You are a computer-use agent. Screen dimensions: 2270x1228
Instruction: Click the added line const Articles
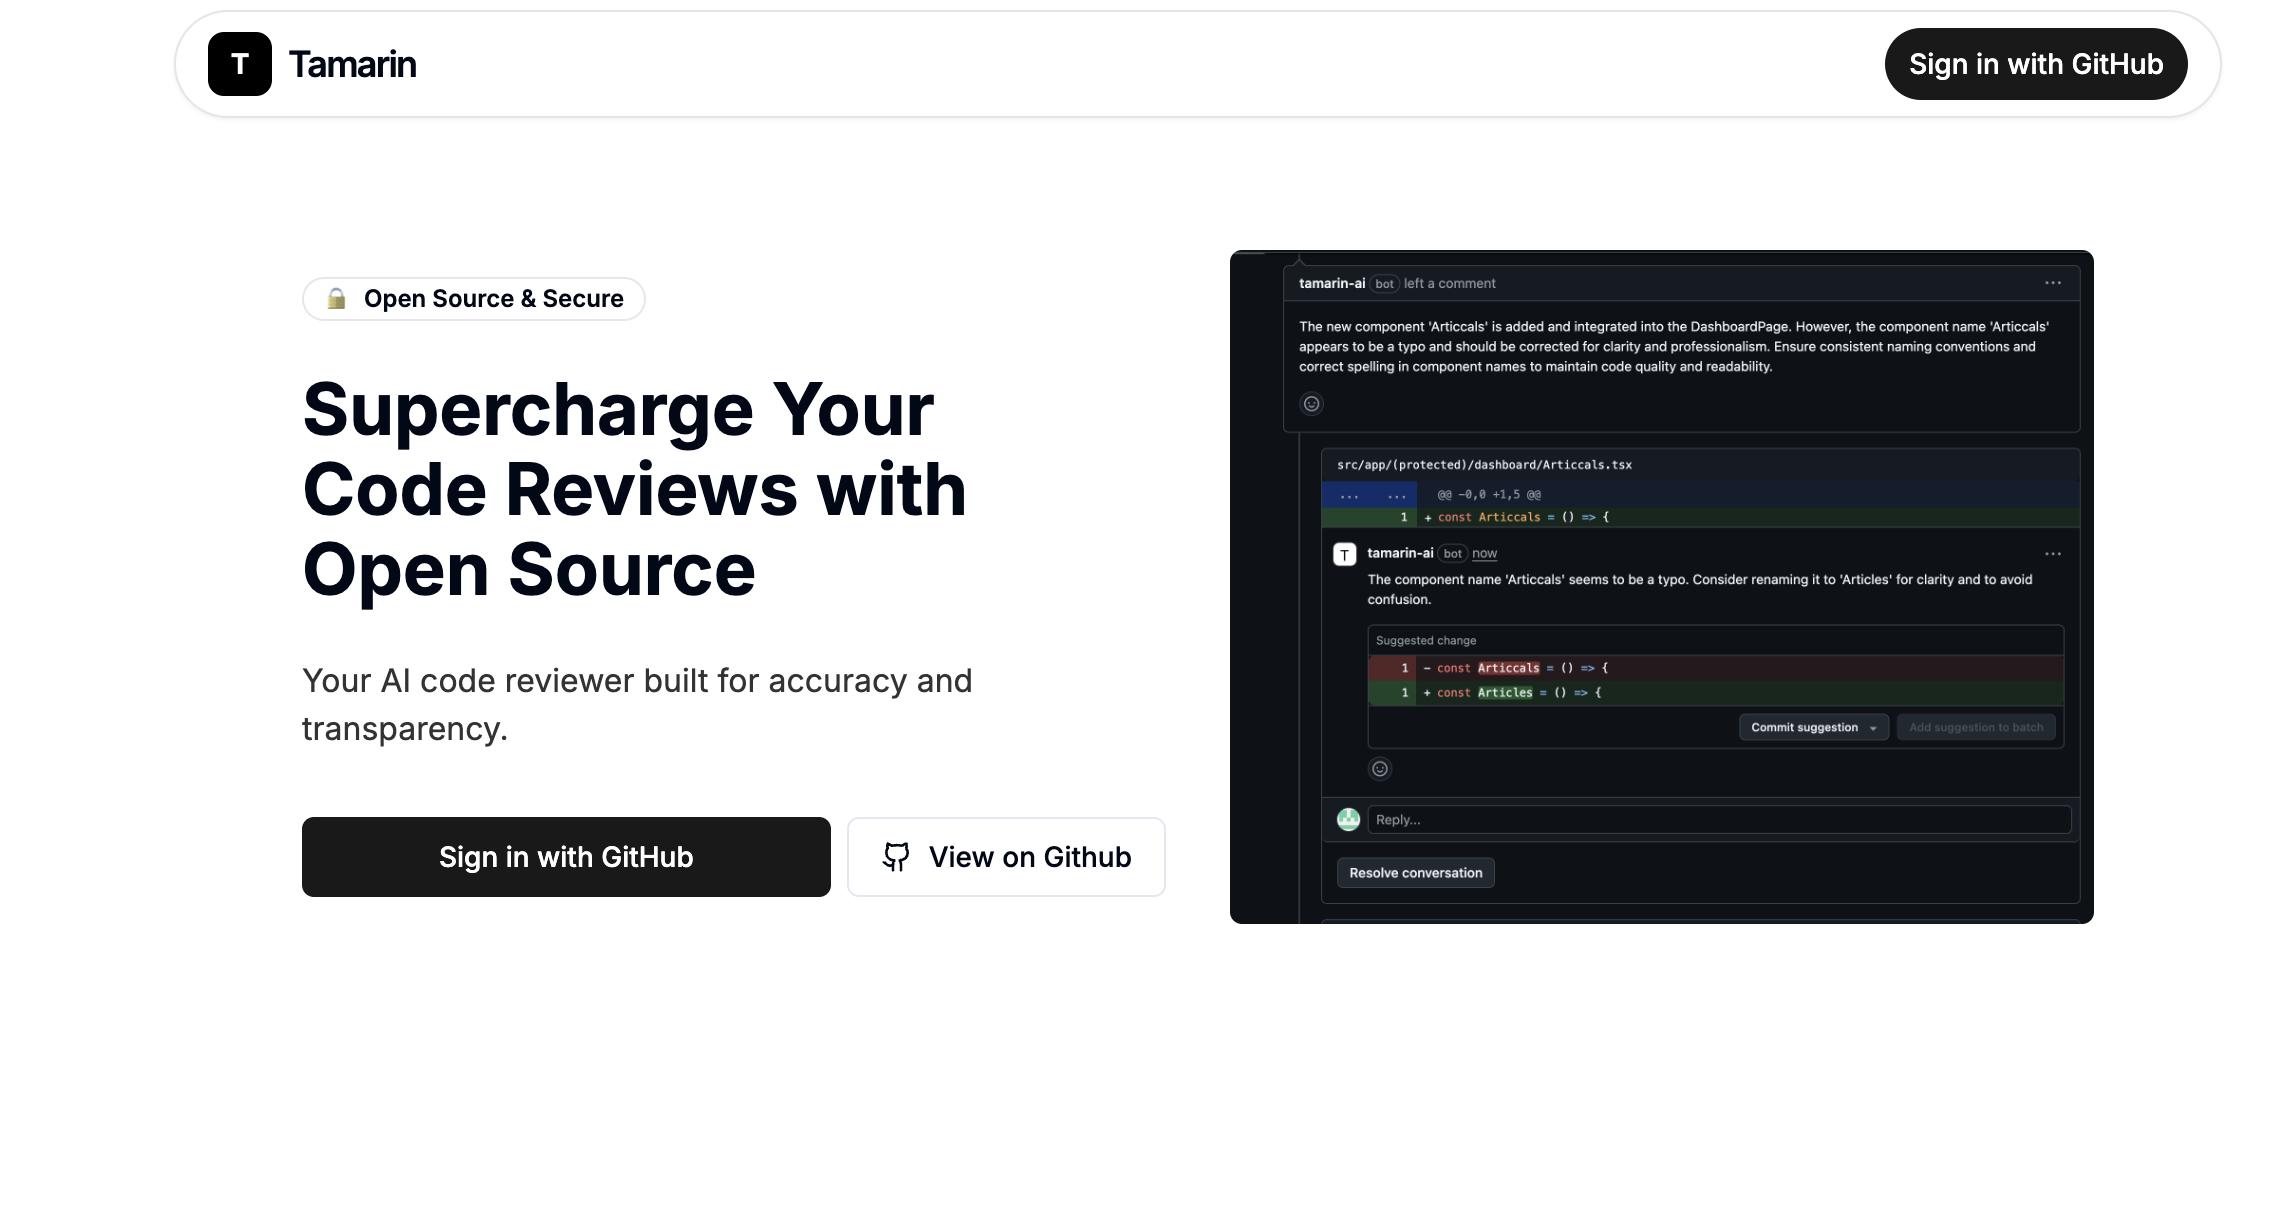pos(1715,693)
